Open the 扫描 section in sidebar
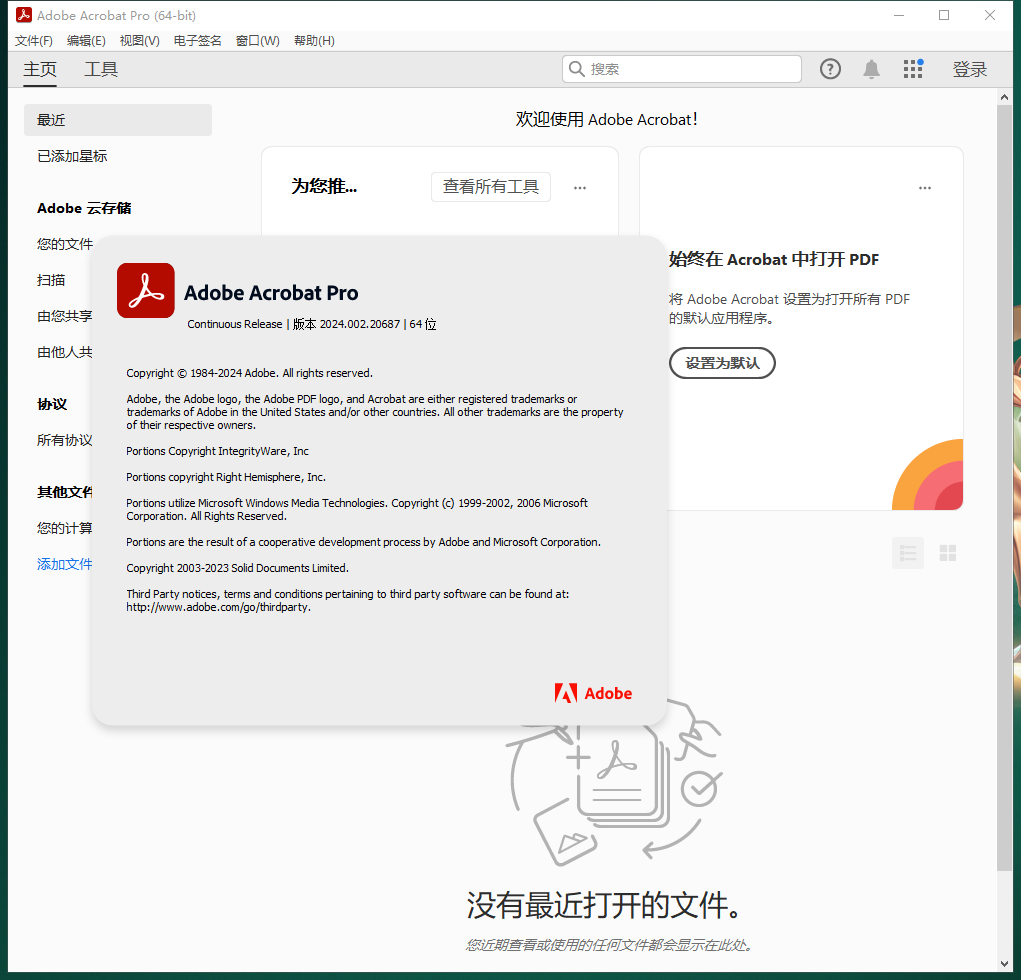Viewport: 1021px width, 980px height. [x=51, y=280]
